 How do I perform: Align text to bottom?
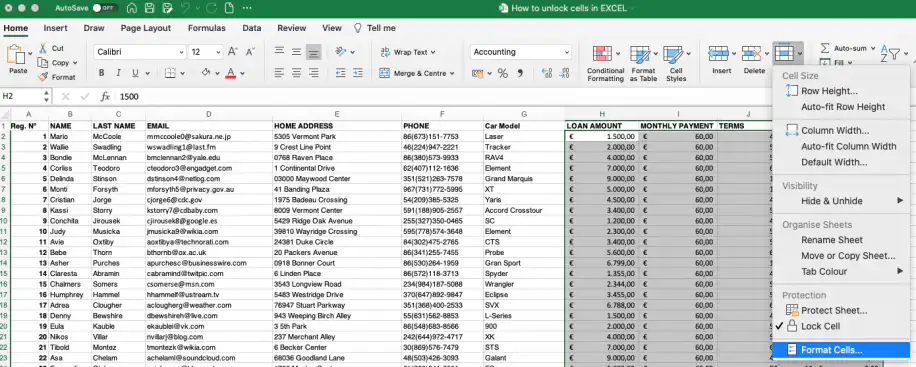coord(314,52)
